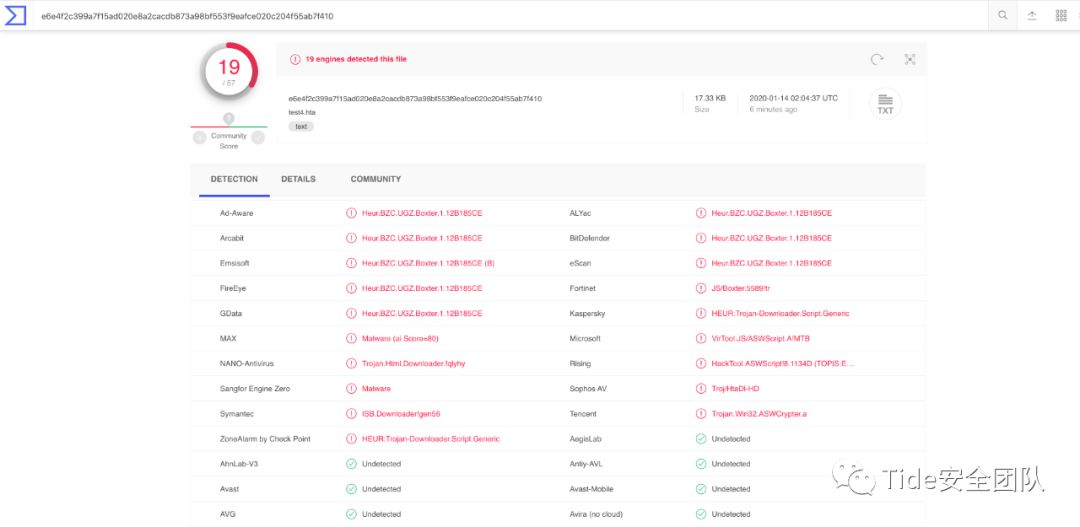The height and width of the screenshot is (527, 1080).
Task: Click the 2020-01-14 02:04:37 UTC timestamp
Action: click(x=793, y=99)
